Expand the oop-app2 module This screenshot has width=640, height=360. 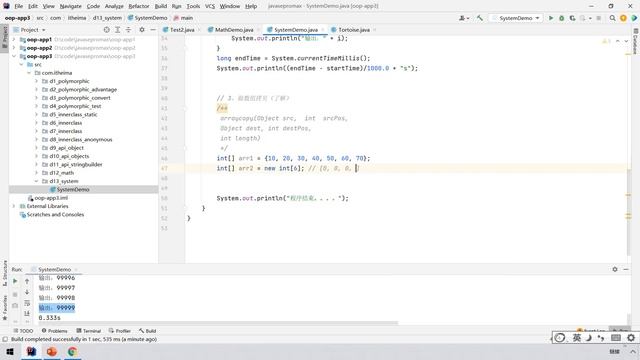coord(14,48)
